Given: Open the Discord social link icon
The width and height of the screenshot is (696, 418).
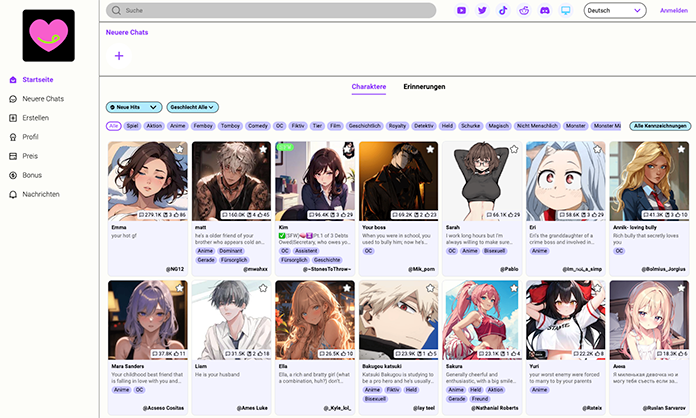Looking at the screenshot, I should point(545,10).
